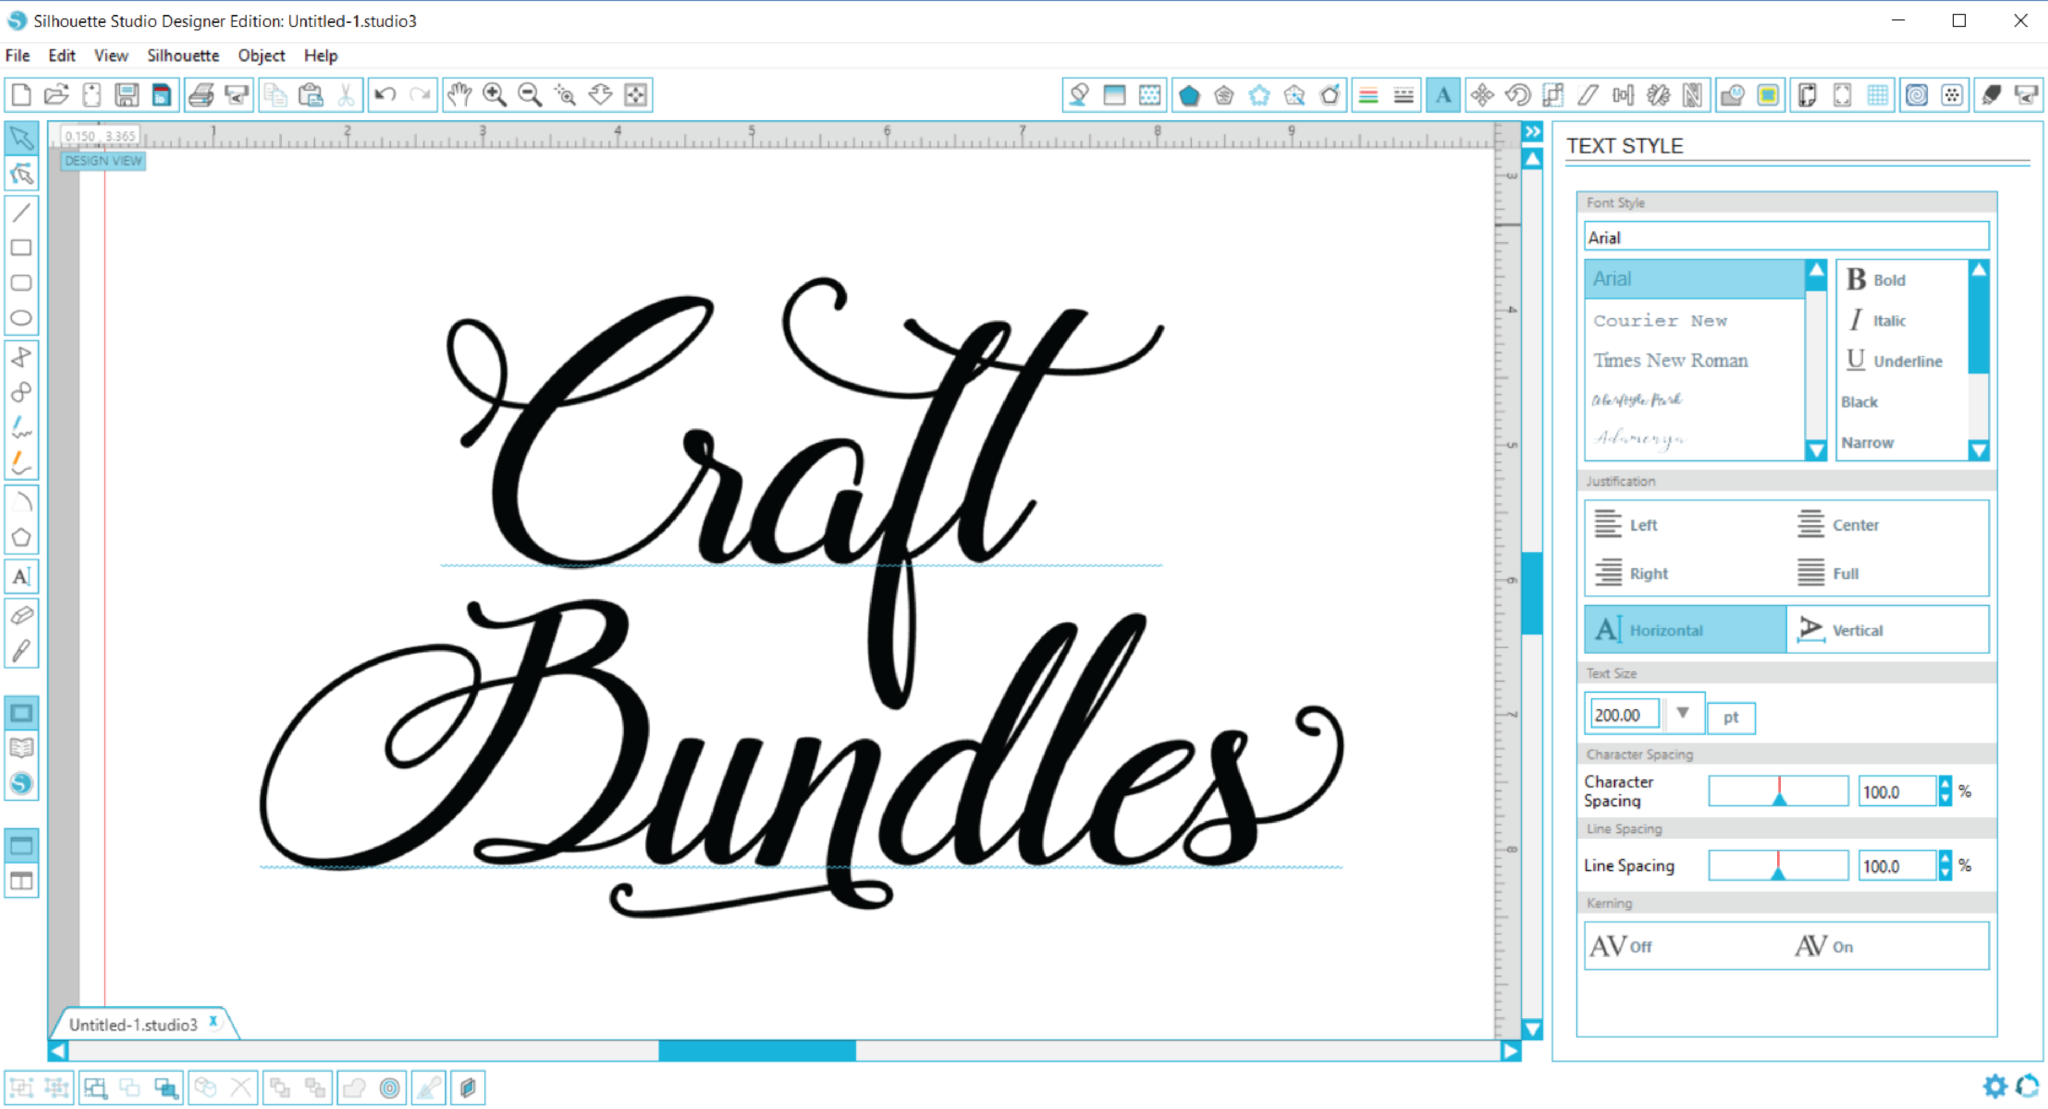Open the Text Size dropdown arrow
The image size is (2048, 1109).
click(1683, 714)
